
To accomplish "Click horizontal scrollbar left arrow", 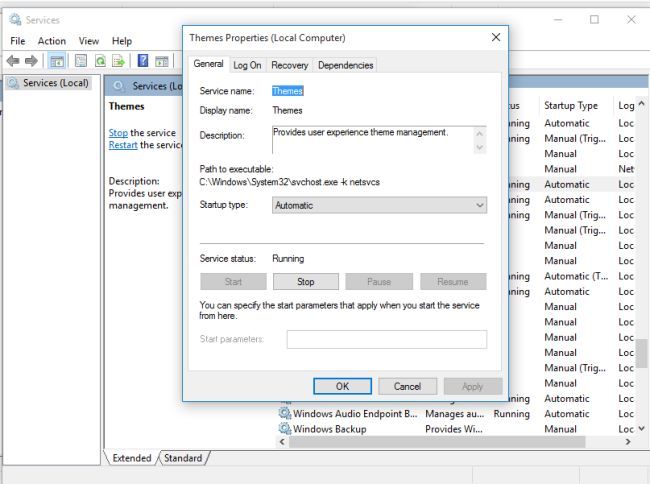I will point(282,442).
